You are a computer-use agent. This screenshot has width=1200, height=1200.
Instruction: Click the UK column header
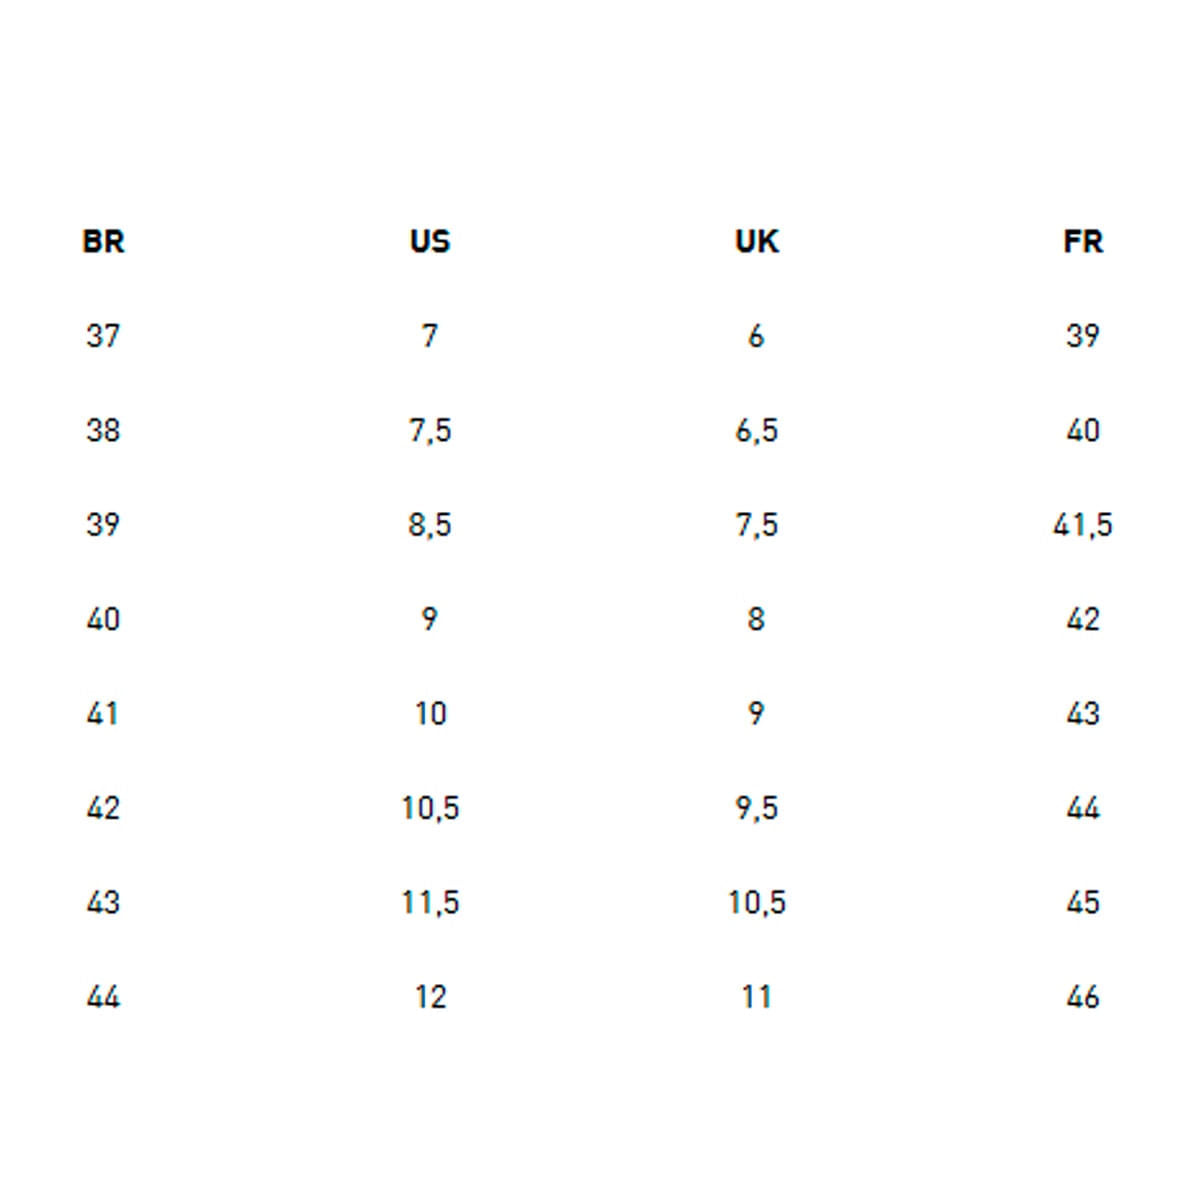coord(756,242)
